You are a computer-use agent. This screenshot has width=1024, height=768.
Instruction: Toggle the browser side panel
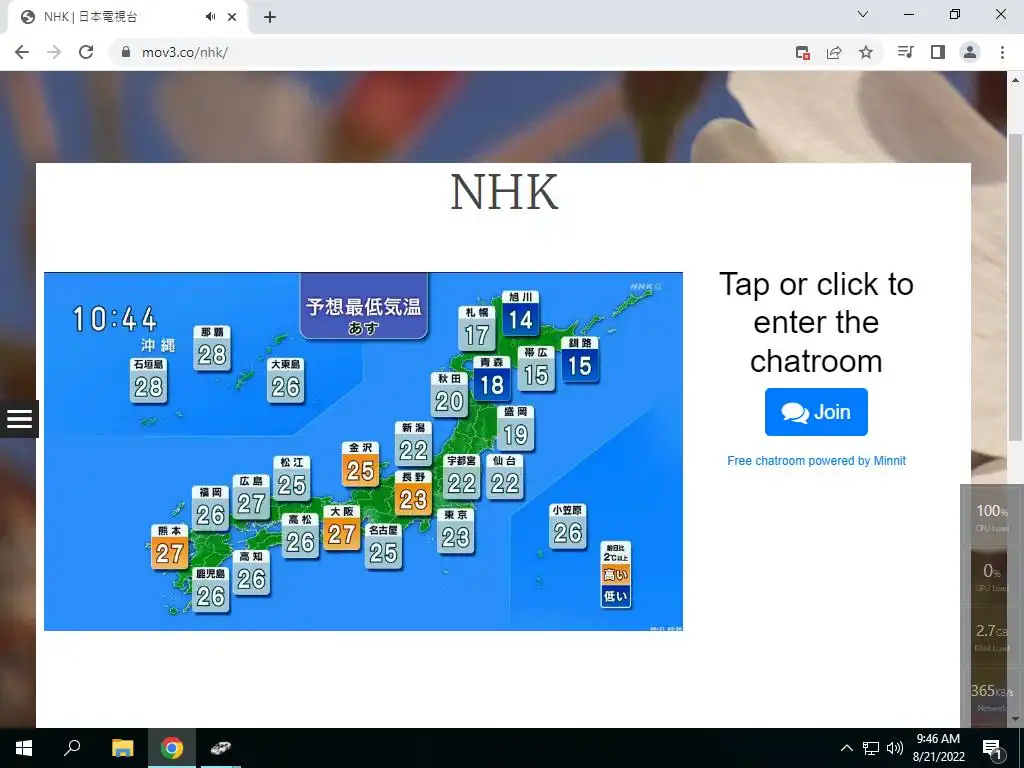(x=938, y=52)
